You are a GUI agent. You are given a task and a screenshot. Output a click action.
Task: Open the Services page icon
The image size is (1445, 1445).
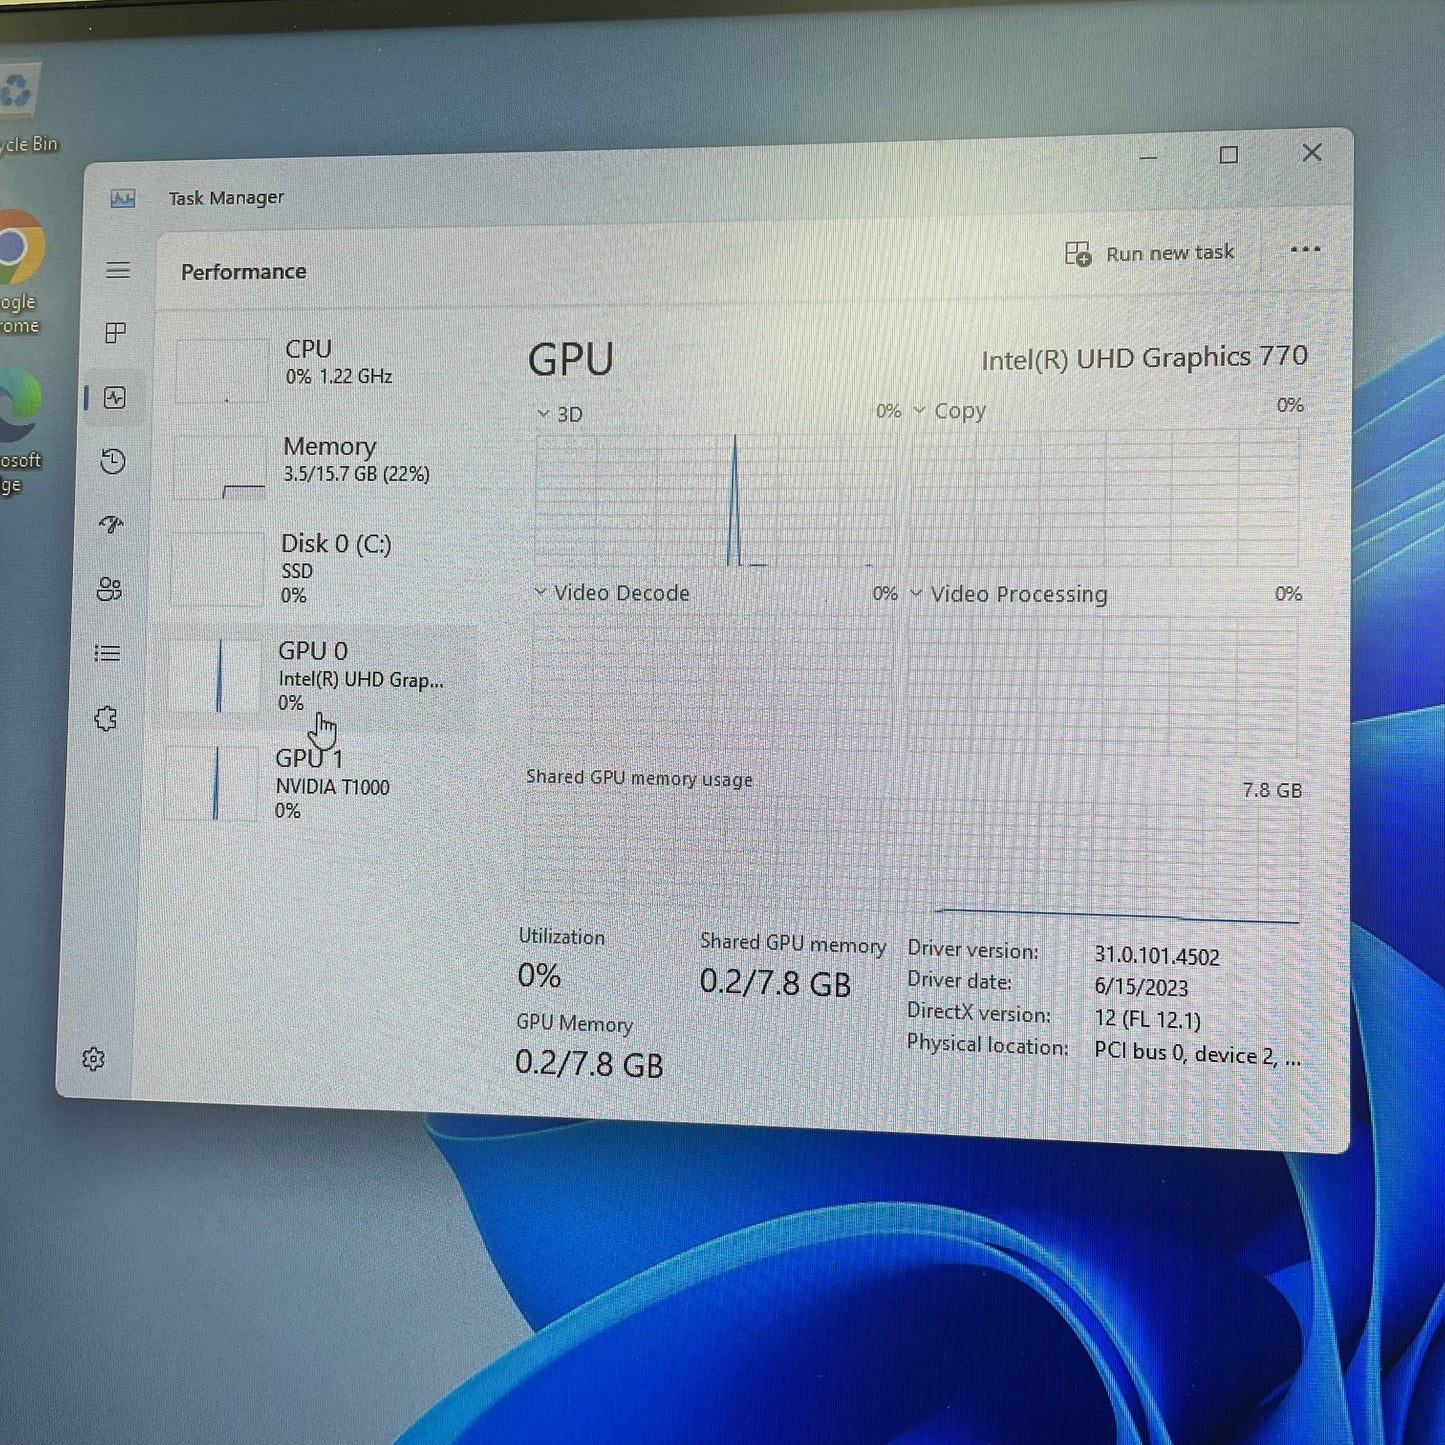(x=106, y=718)
